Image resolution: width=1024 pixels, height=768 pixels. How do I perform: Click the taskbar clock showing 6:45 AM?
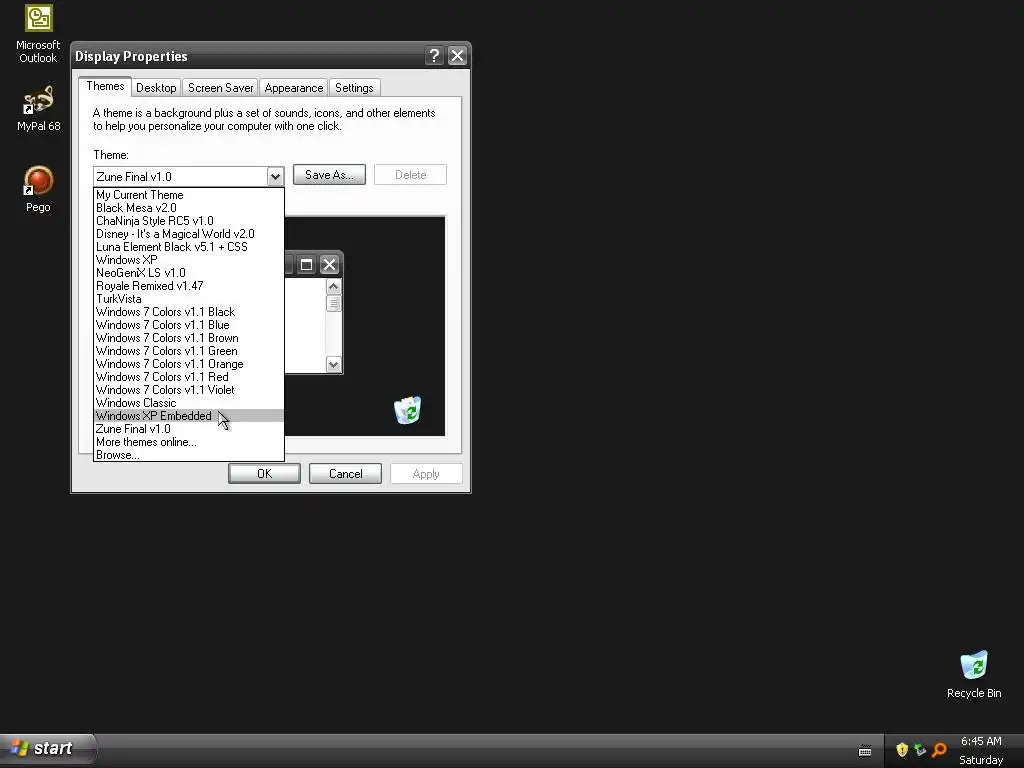coord(981,741)
